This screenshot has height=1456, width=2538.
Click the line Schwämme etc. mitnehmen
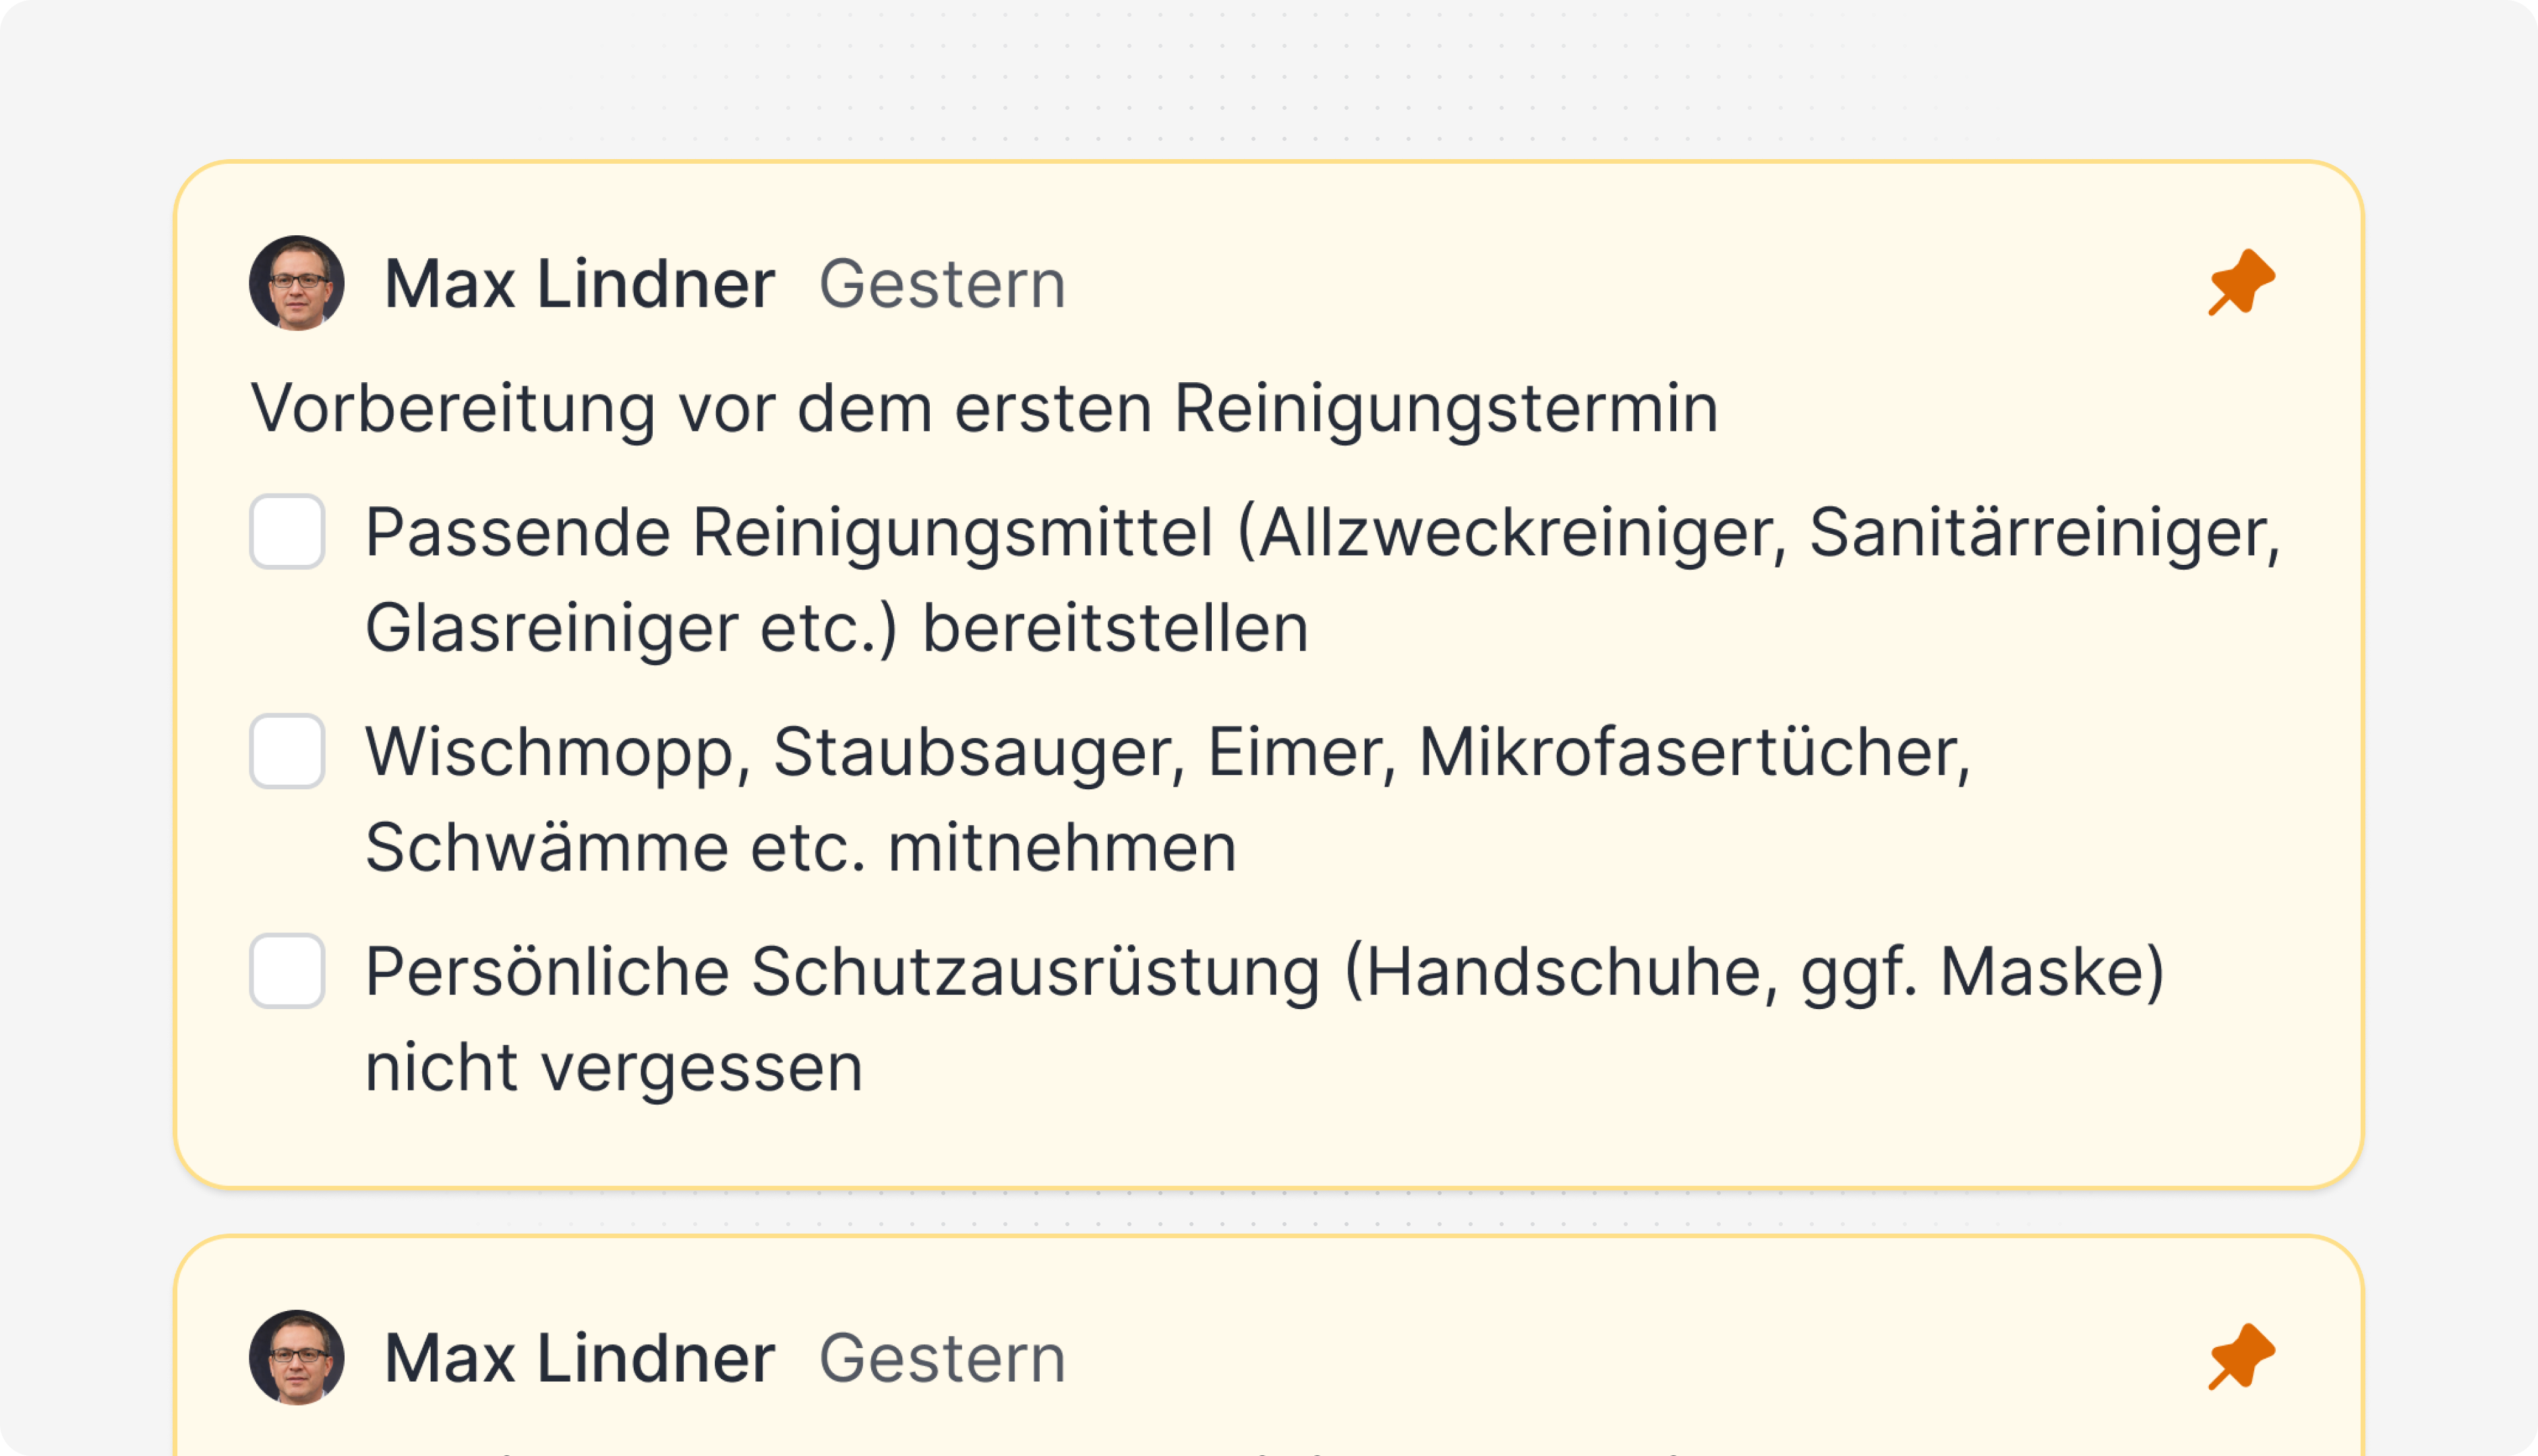(x=800, y=848)
